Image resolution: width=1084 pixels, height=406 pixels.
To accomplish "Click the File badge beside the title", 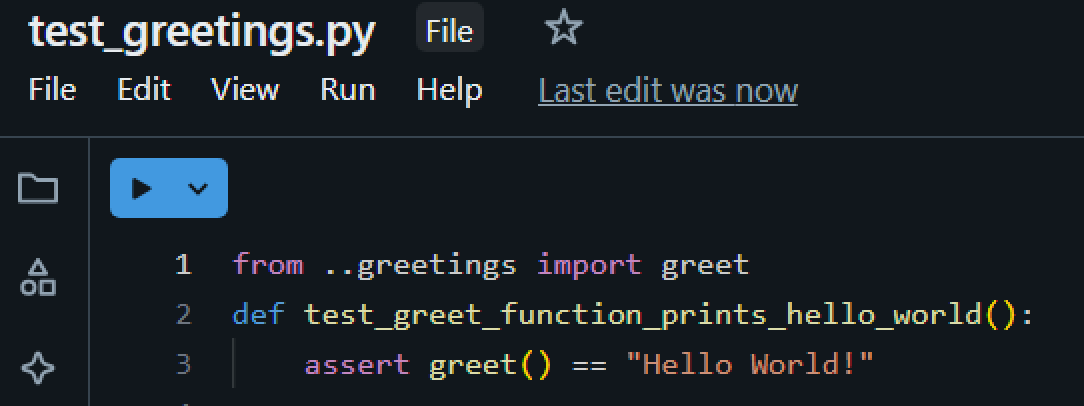I will (x=449, y=31).
